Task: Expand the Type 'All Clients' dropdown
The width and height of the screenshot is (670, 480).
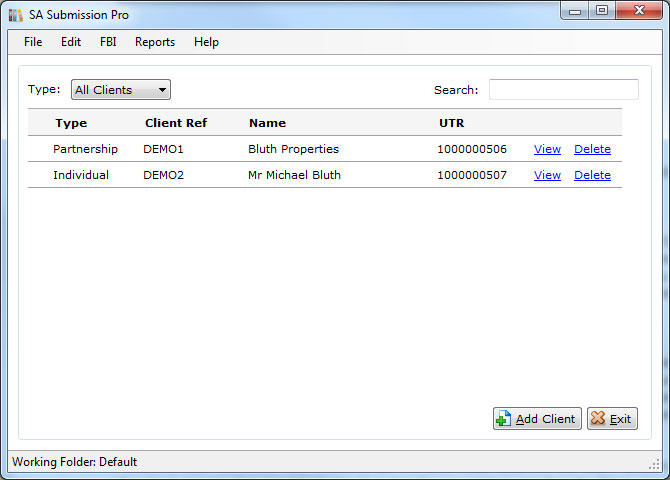Action: coord(121,90)
